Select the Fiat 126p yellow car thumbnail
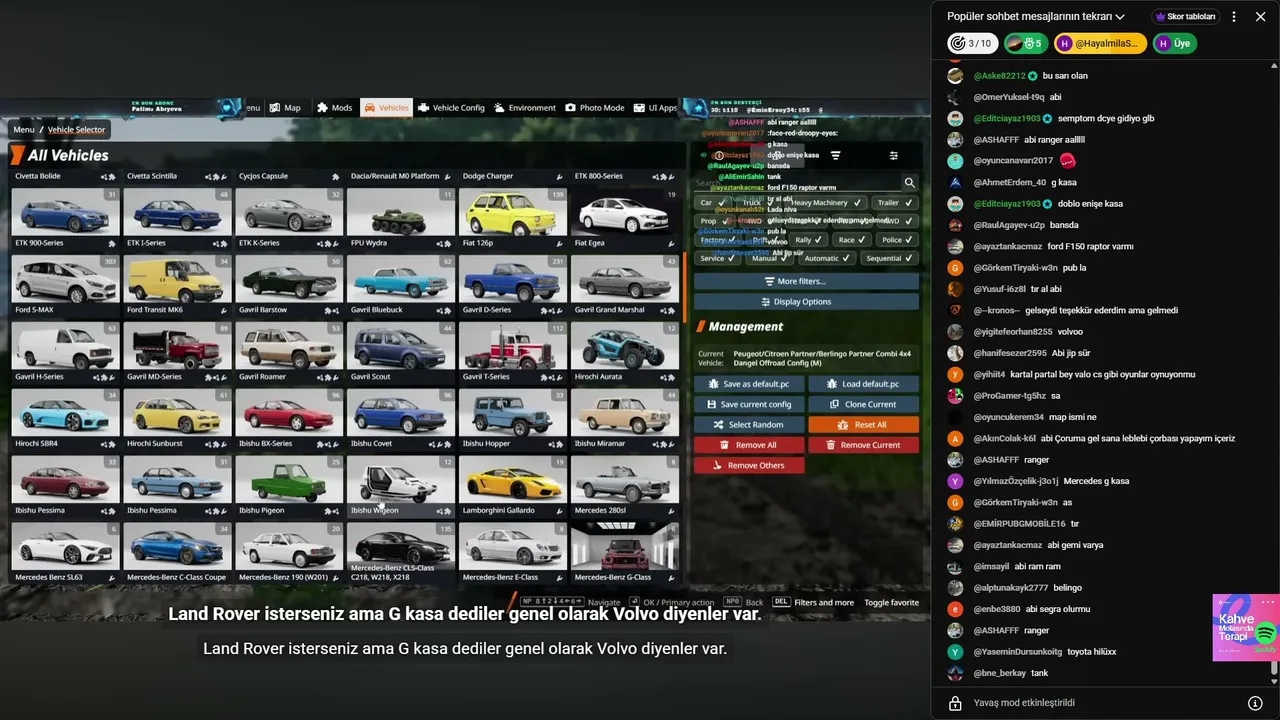Image resolution: width=1280 pixels, height=720 pixels. click(x=512, y=218)
